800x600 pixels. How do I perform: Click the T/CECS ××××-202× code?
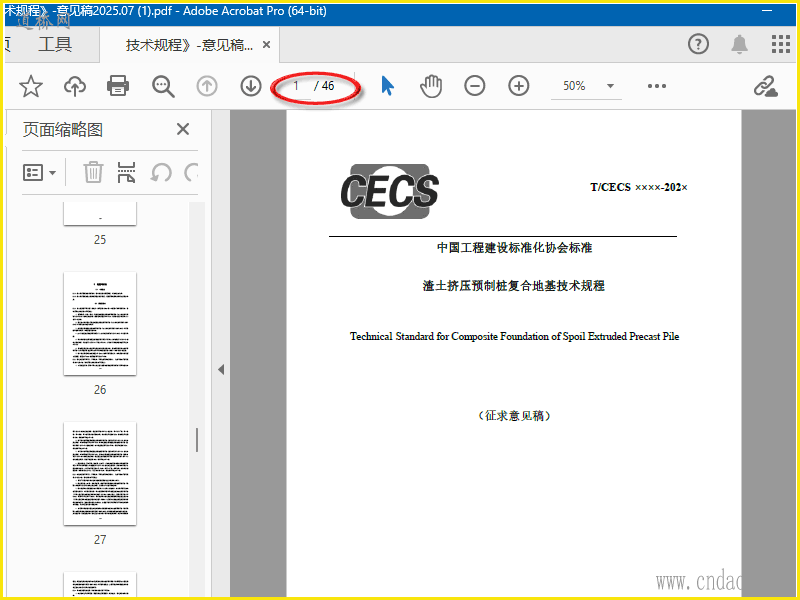[x=639, y=187]
